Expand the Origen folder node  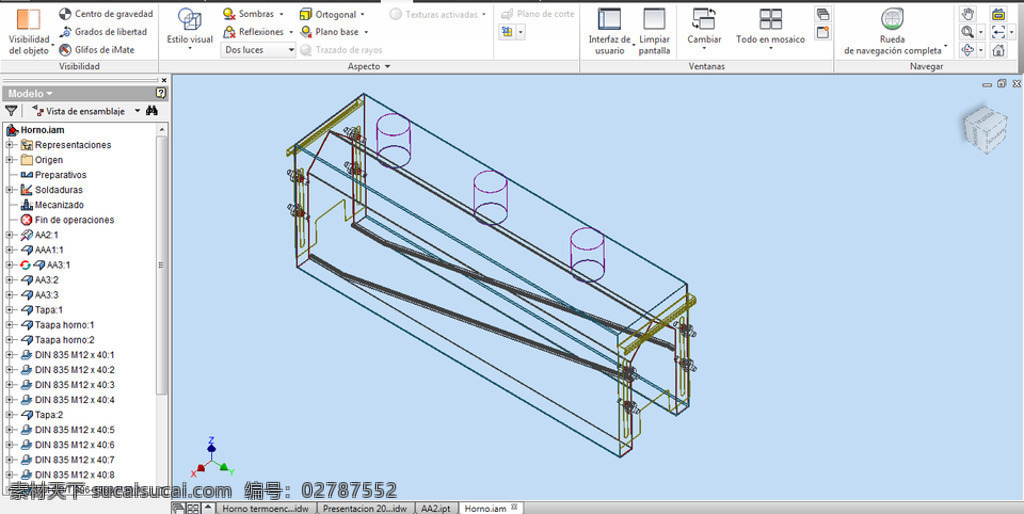[10, 160]
